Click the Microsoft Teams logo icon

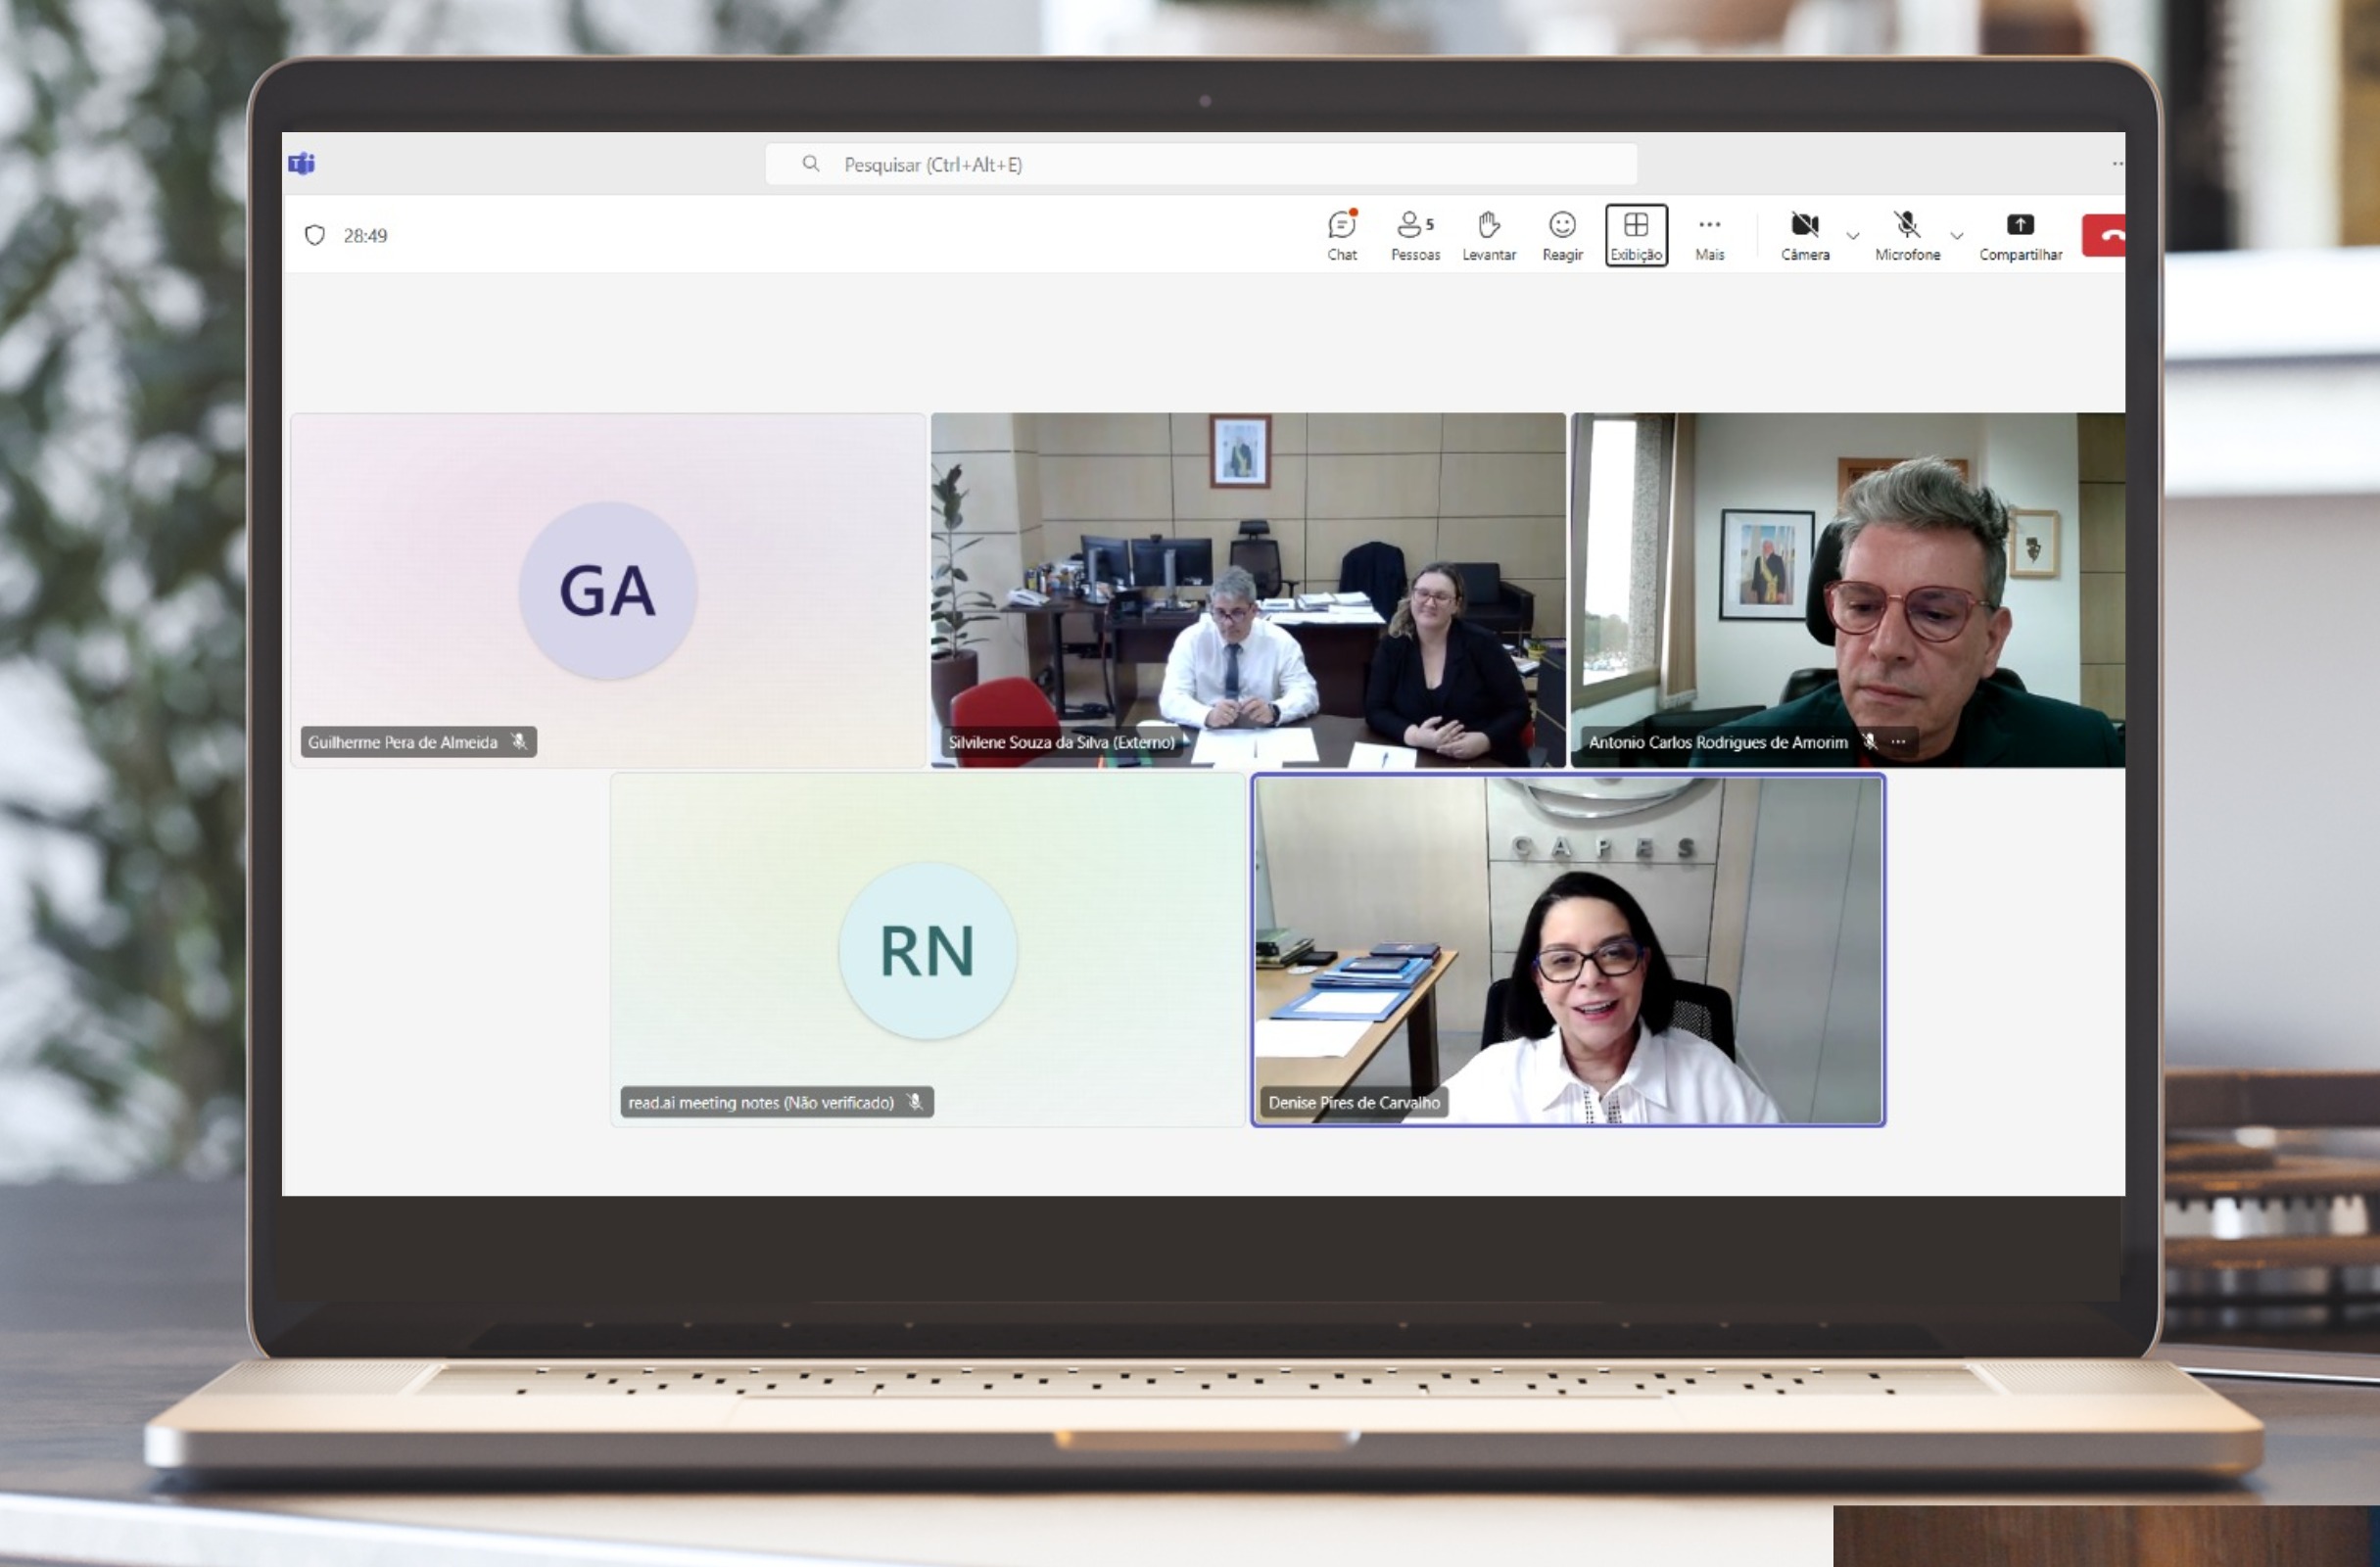pyautogui.click(x=302, y=163)
